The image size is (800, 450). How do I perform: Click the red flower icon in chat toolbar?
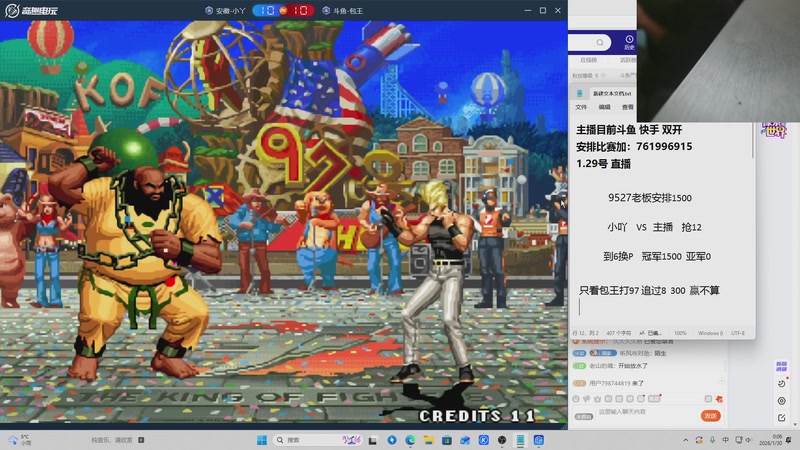719,399
